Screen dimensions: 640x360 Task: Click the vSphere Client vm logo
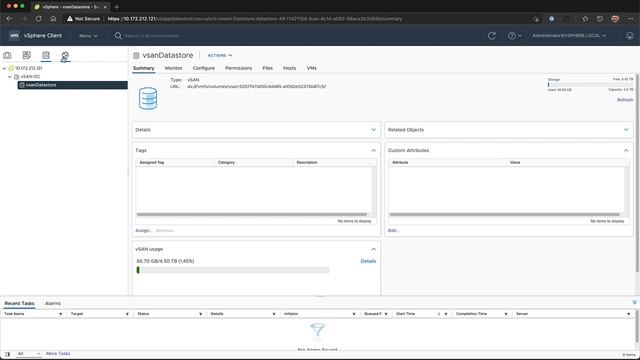point(14,36)
